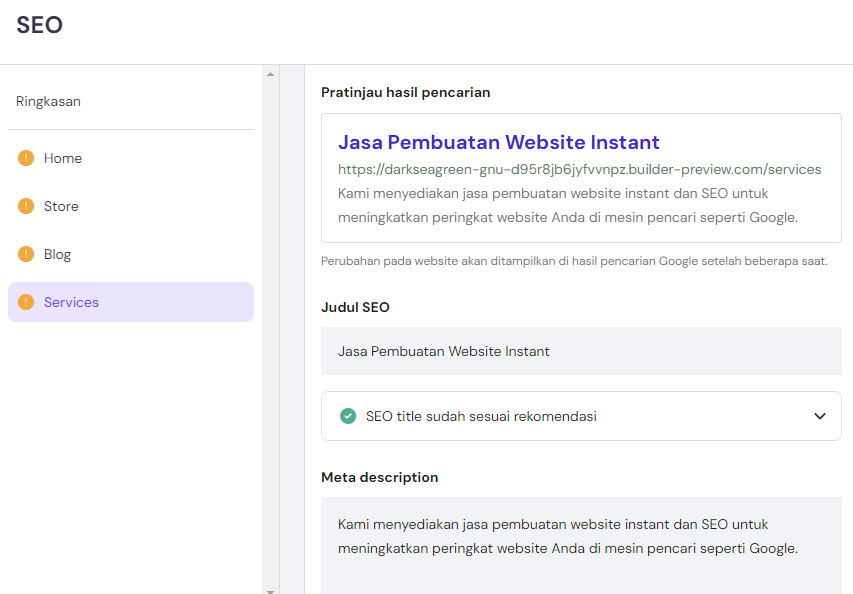Click the warning icon next to Services
Screen dimensions: 853x594
click(x=27, y=302)
